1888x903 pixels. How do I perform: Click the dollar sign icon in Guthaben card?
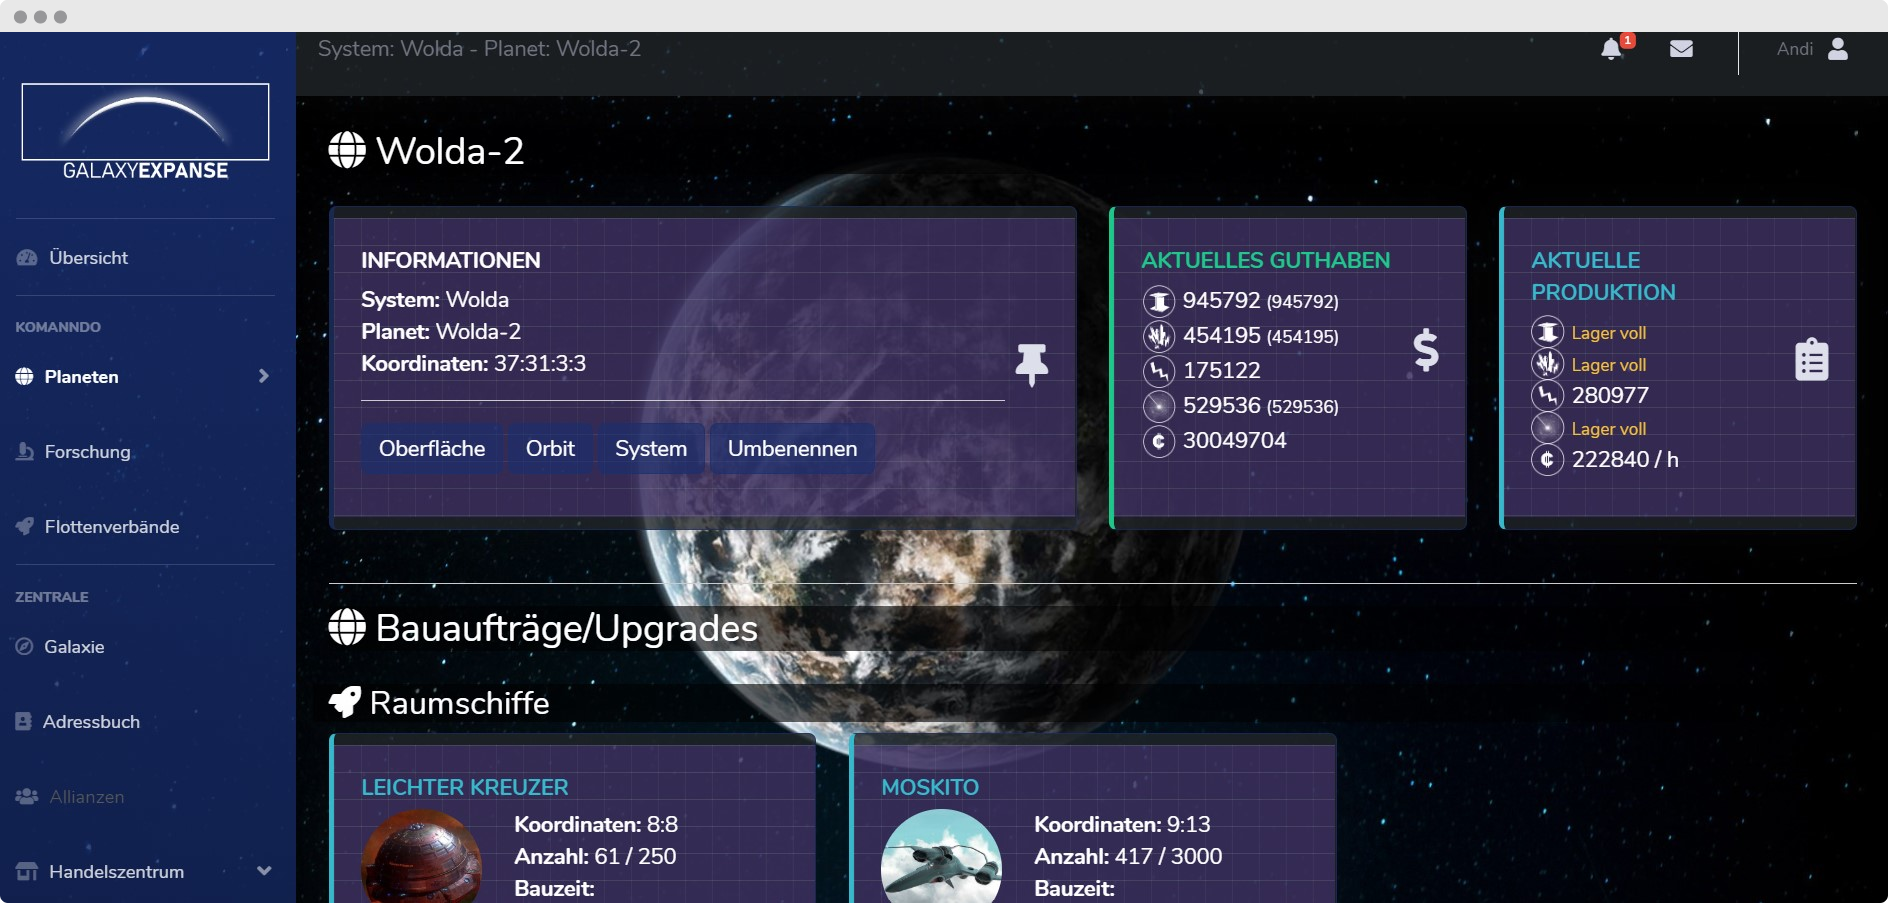click(x=1426, y=351)
